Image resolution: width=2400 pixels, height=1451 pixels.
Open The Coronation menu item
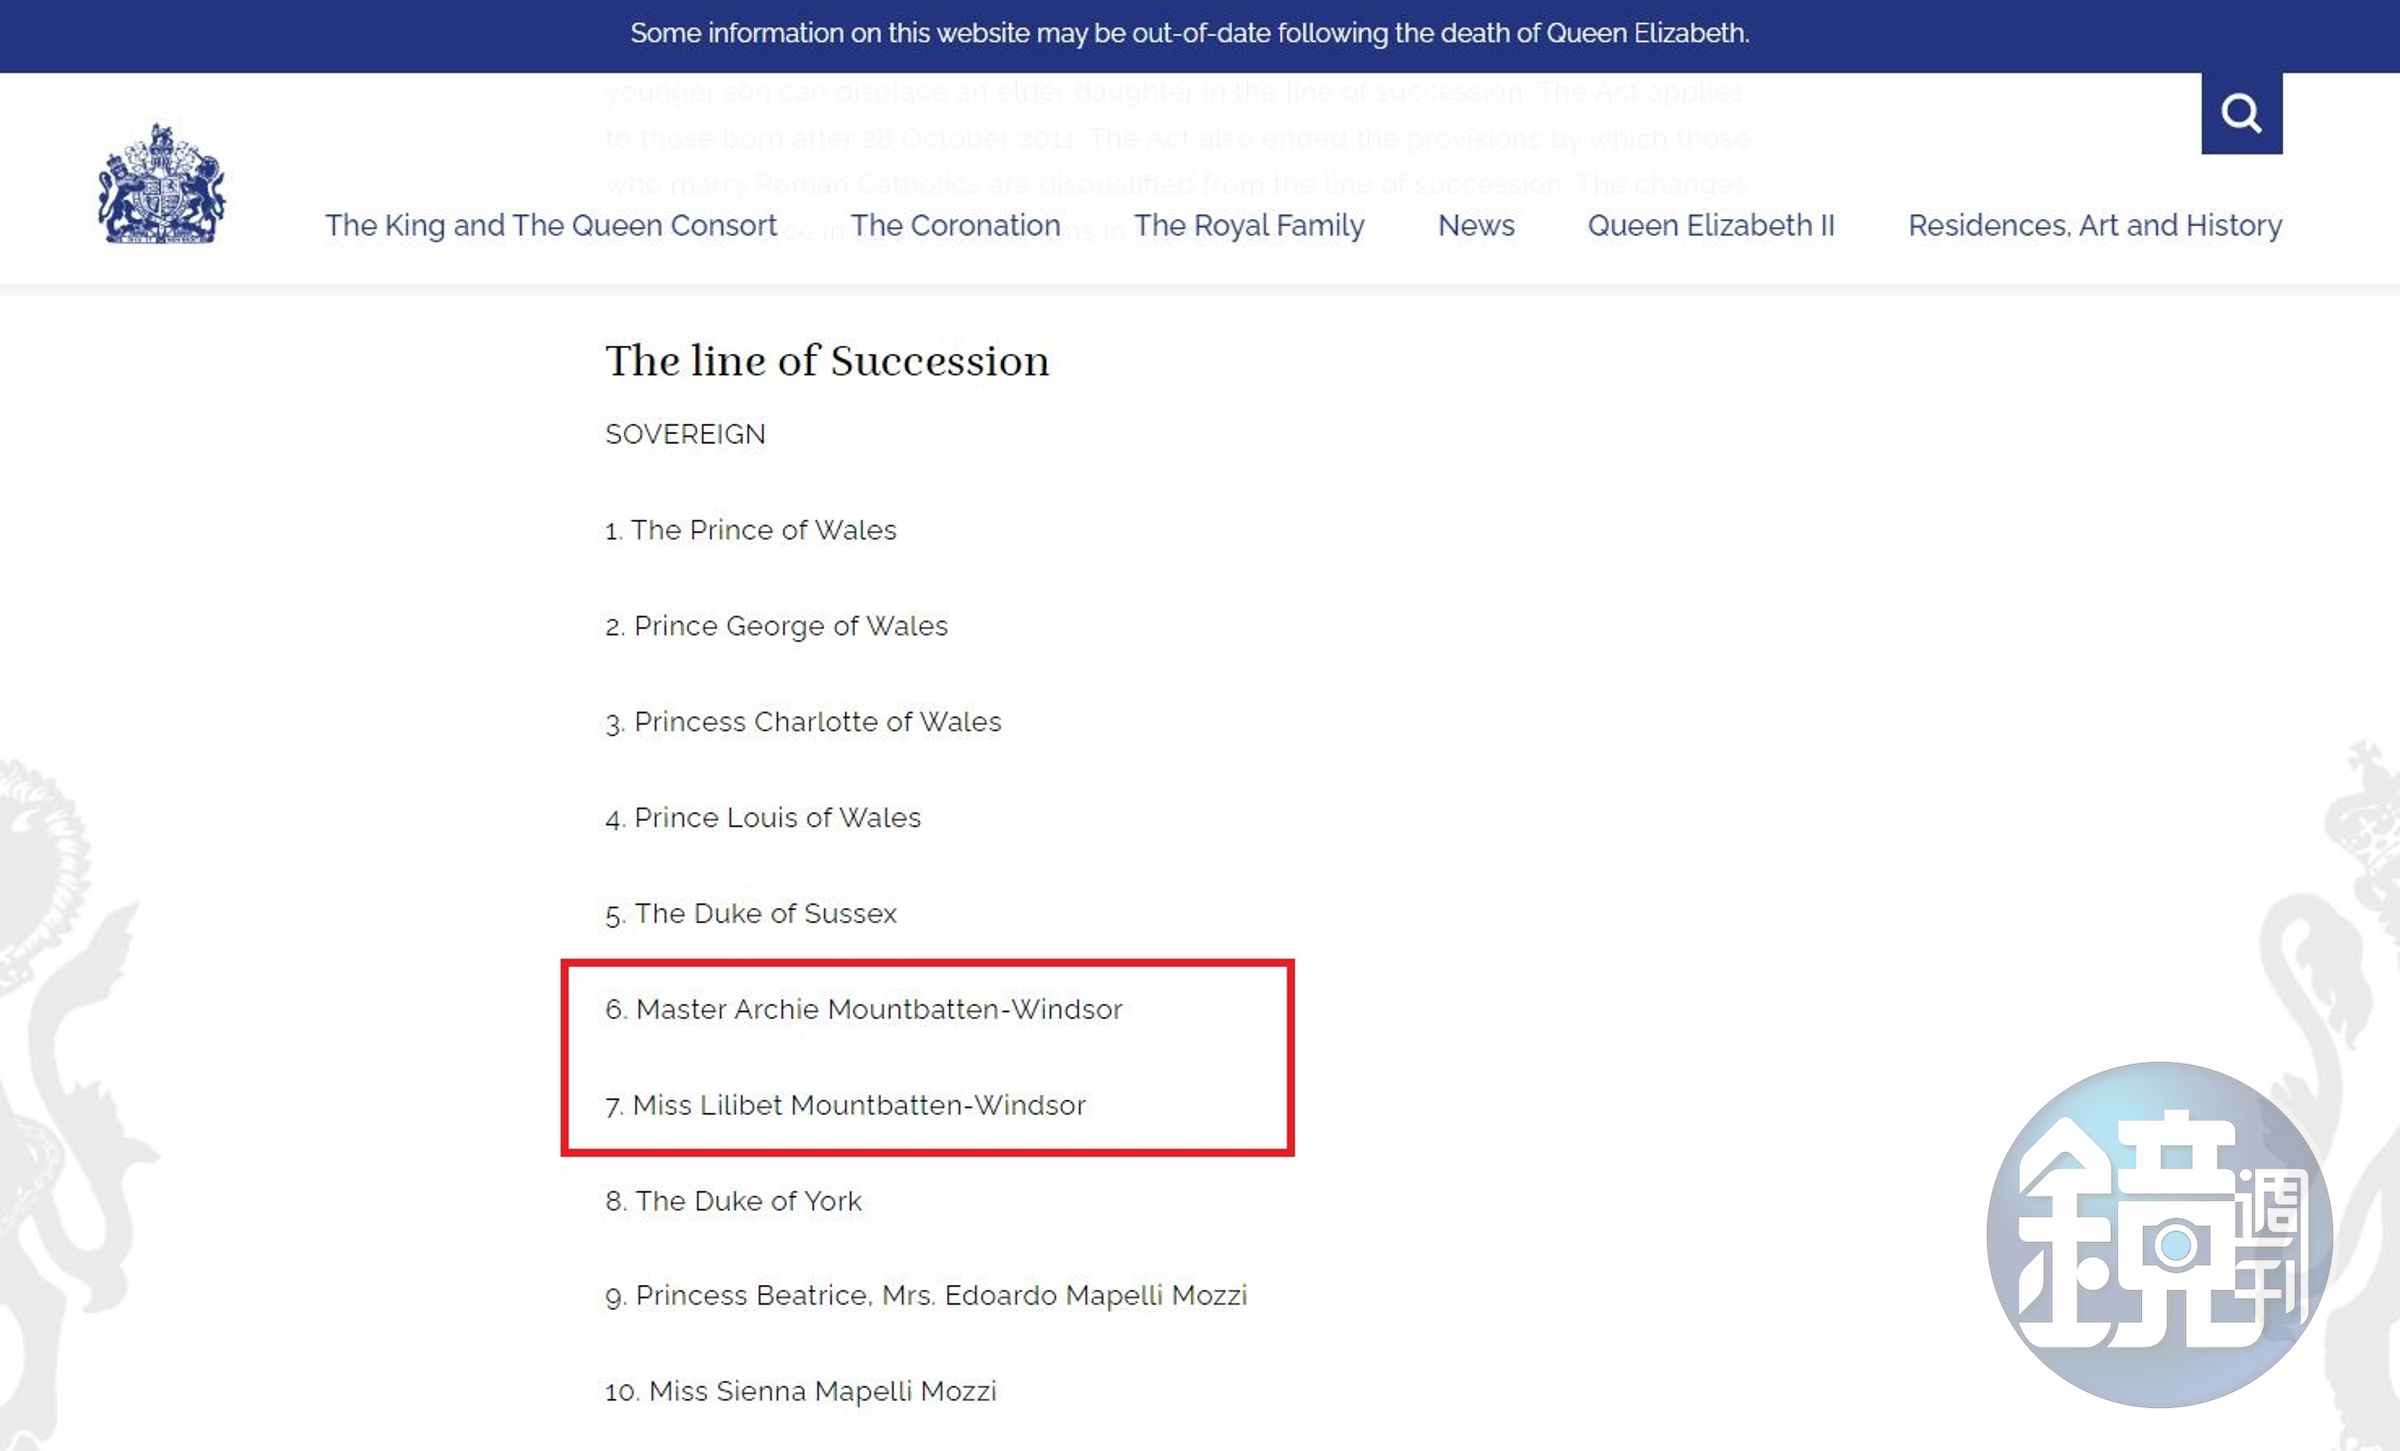coord(955,225)
